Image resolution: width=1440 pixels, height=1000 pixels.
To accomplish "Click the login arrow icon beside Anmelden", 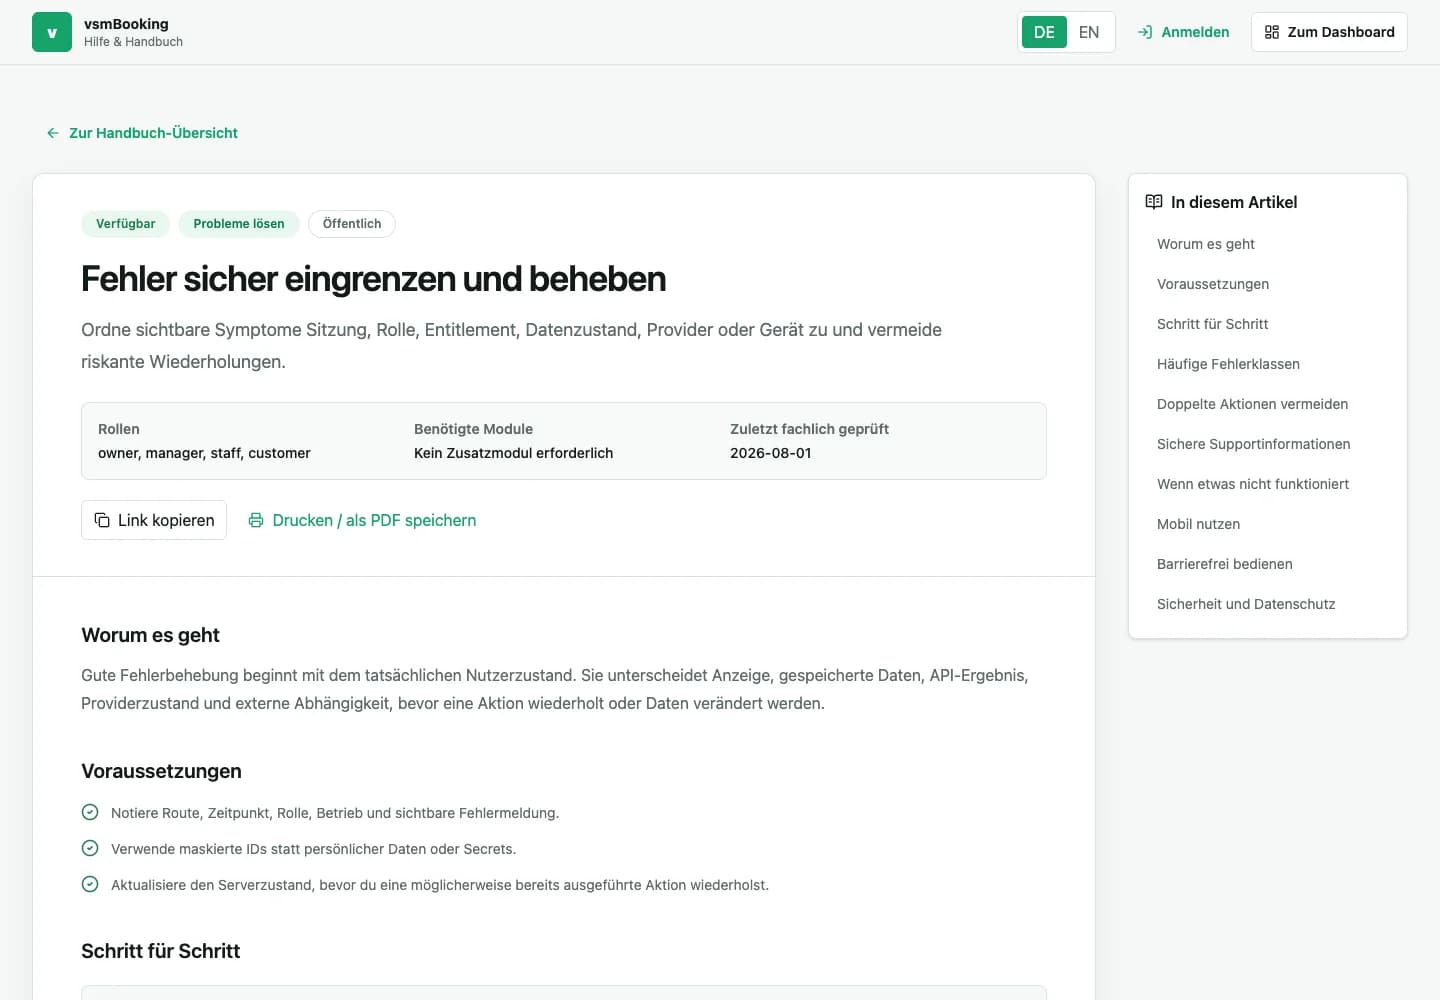I will tap(1145, 32).
